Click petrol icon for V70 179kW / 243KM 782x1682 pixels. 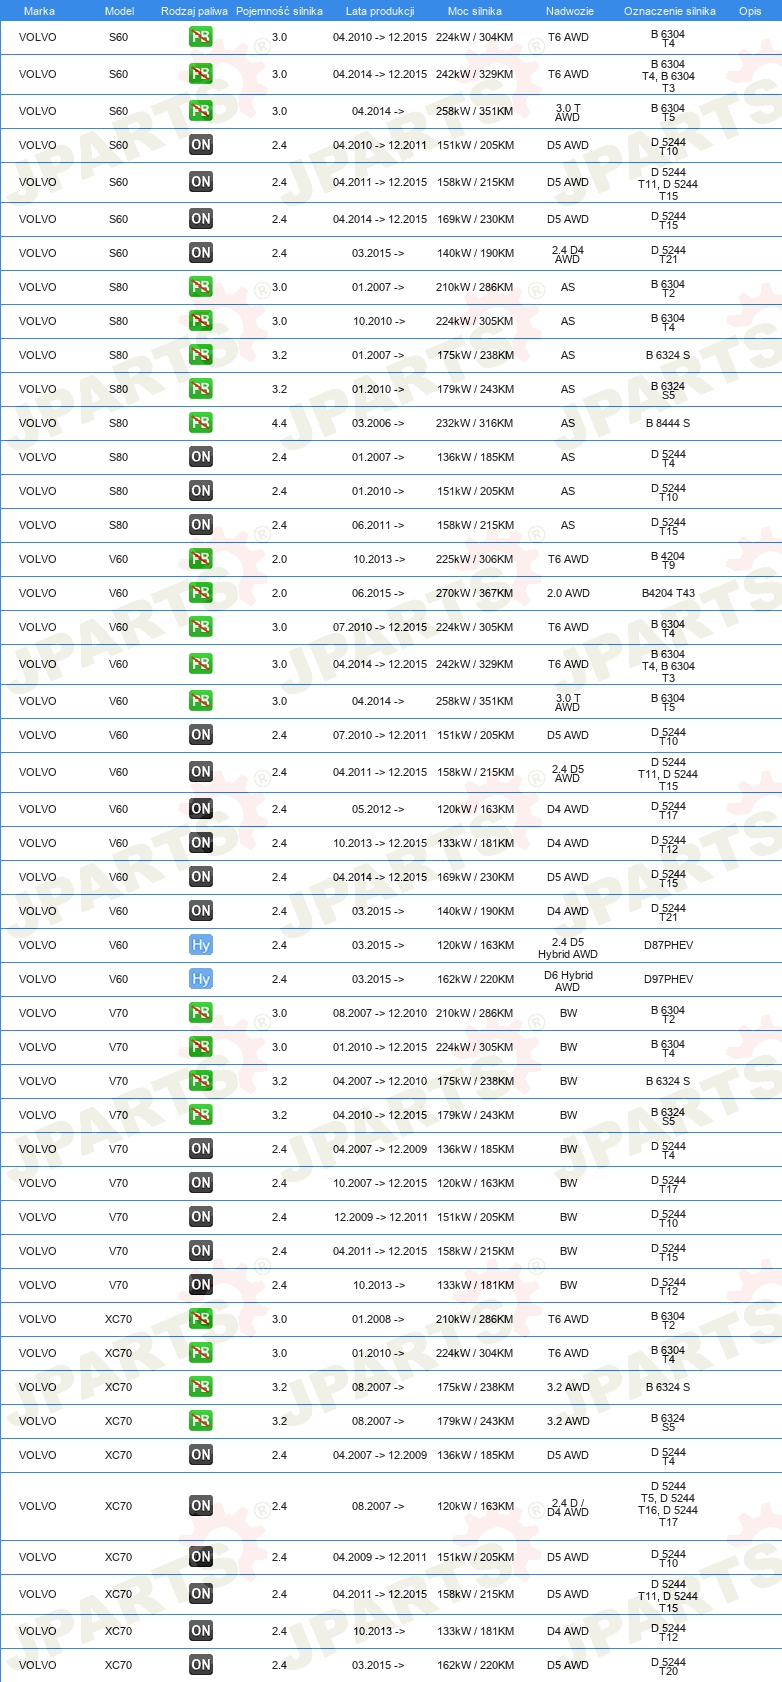click(201, 1115)
